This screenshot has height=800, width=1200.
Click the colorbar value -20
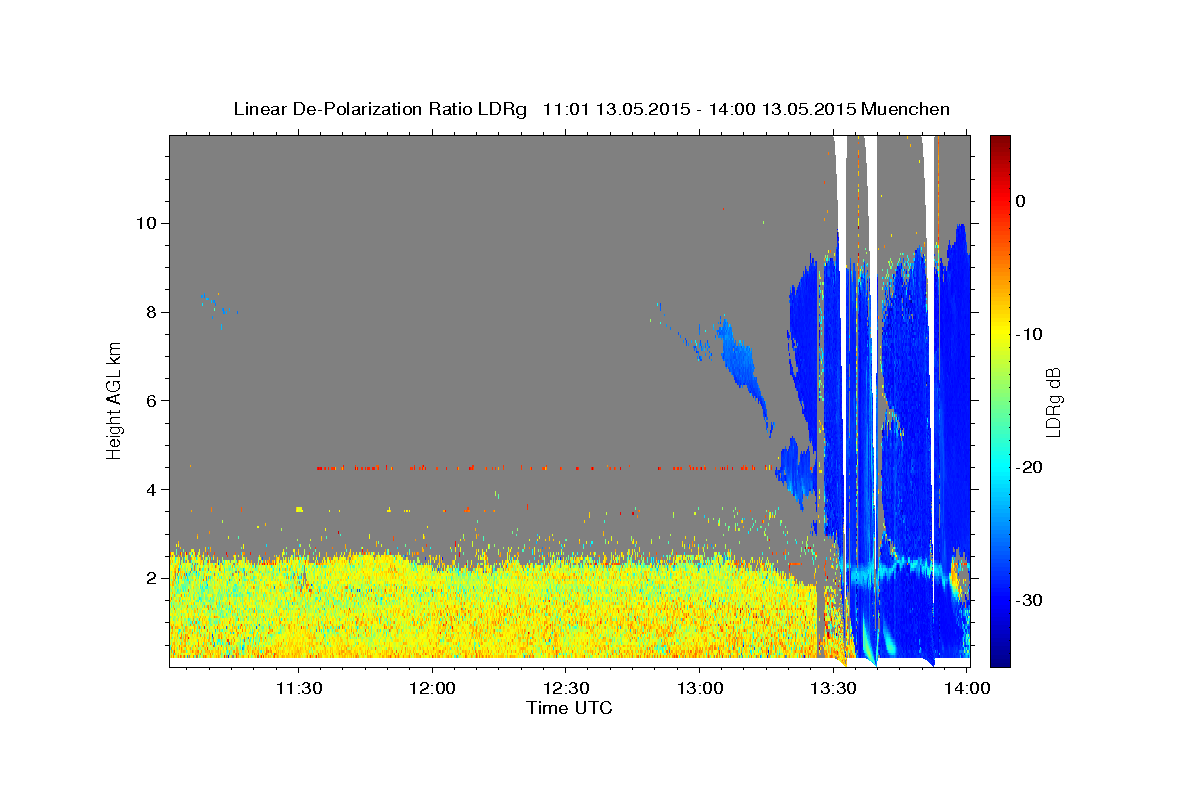[1028, 467]
